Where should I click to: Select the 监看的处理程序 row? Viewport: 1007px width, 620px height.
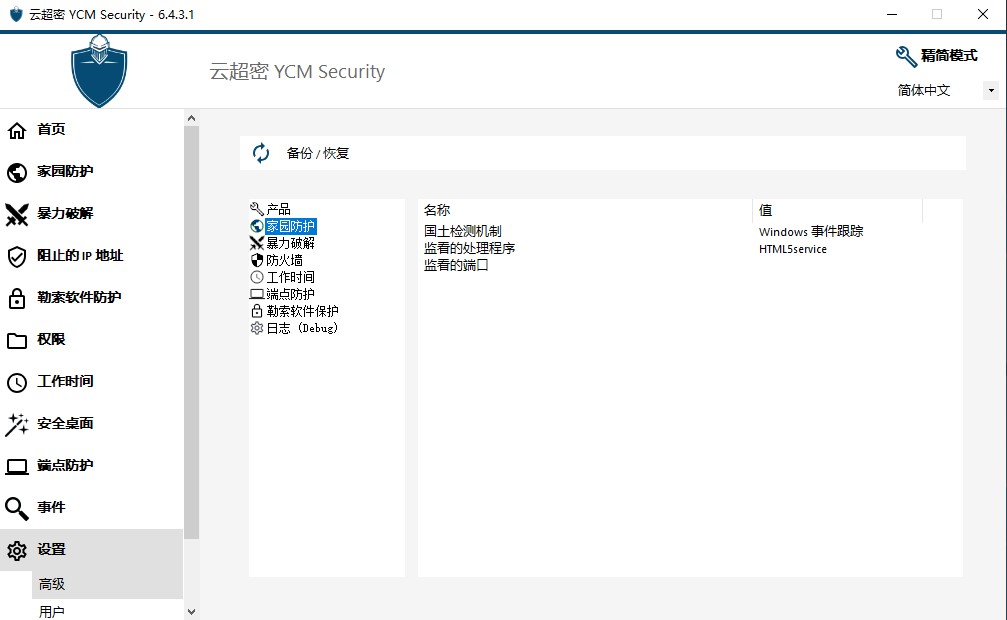click(x=469, y=248)
